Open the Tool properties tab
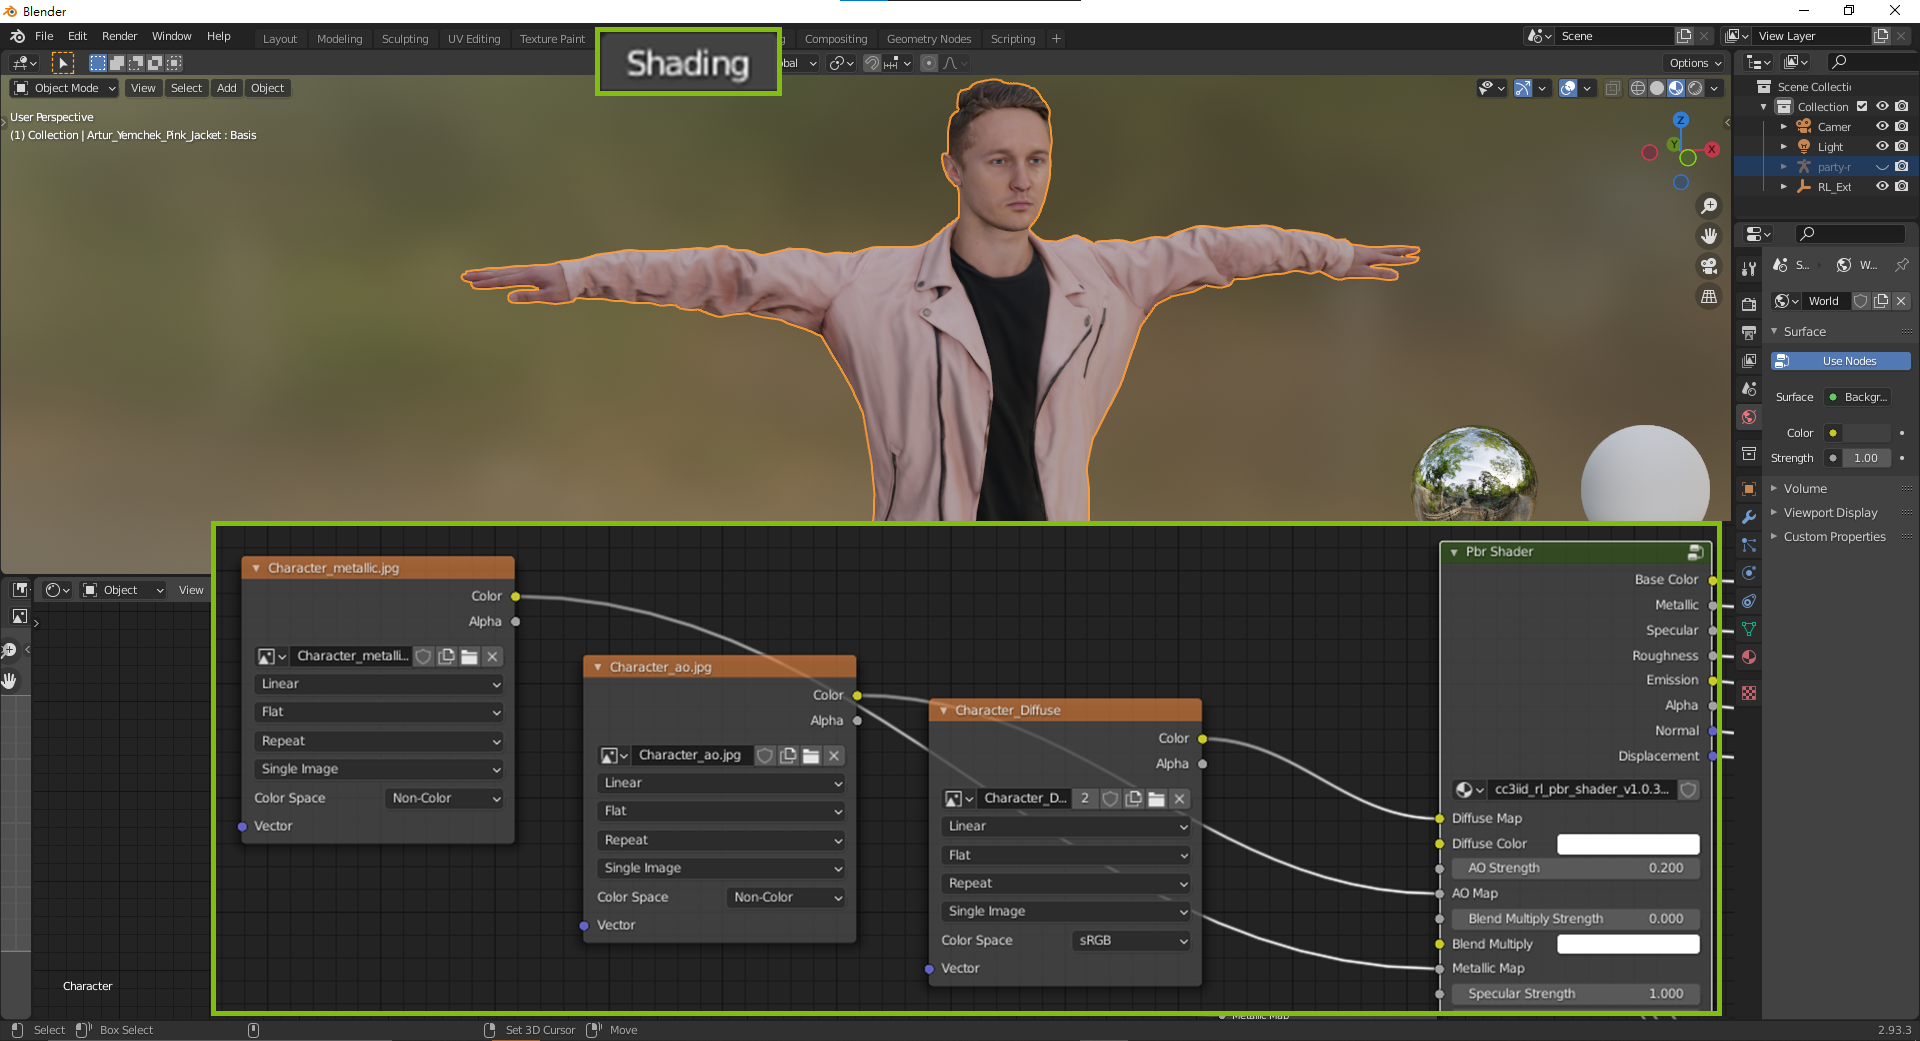 tap(1749, 269)
